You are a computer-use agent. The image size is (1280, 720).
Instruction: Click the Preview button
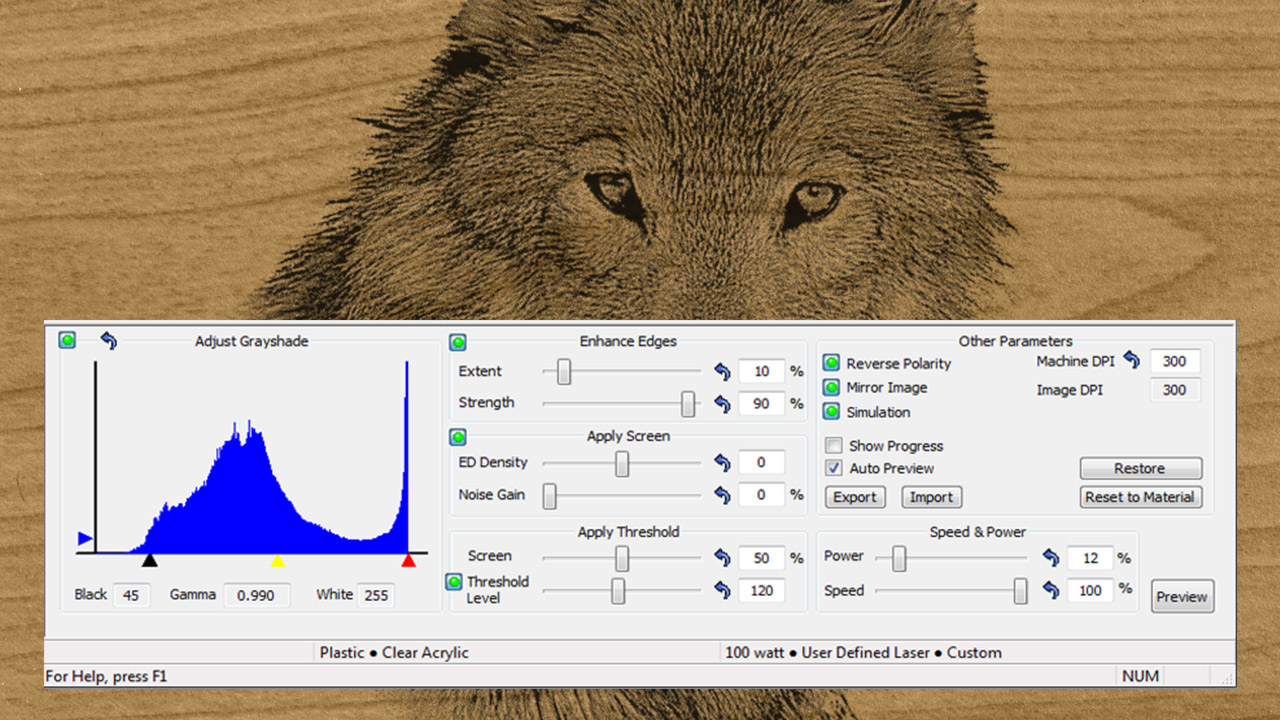click(x=1182, y=596)
